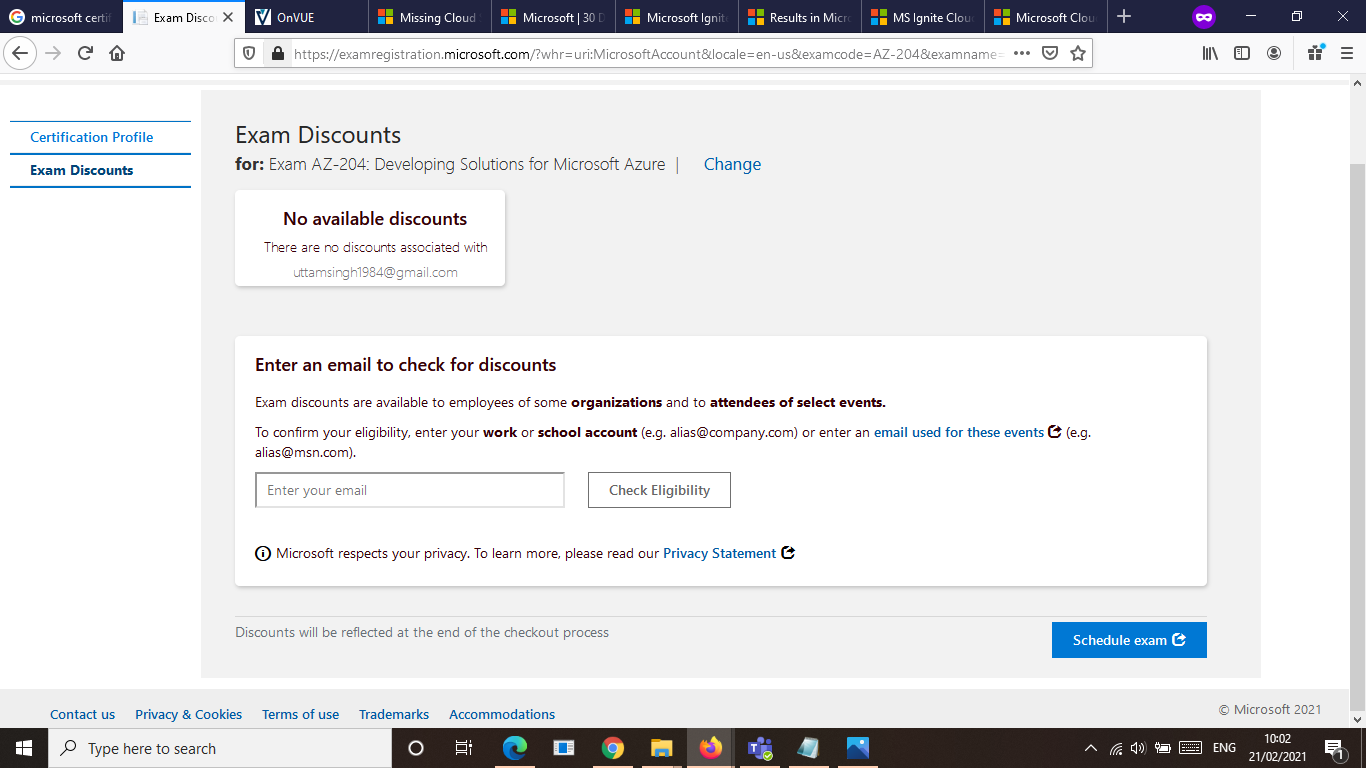Open the Privacy Statement link
Viewport: 1366px width, 768px height.
click(x=718, y=552)
